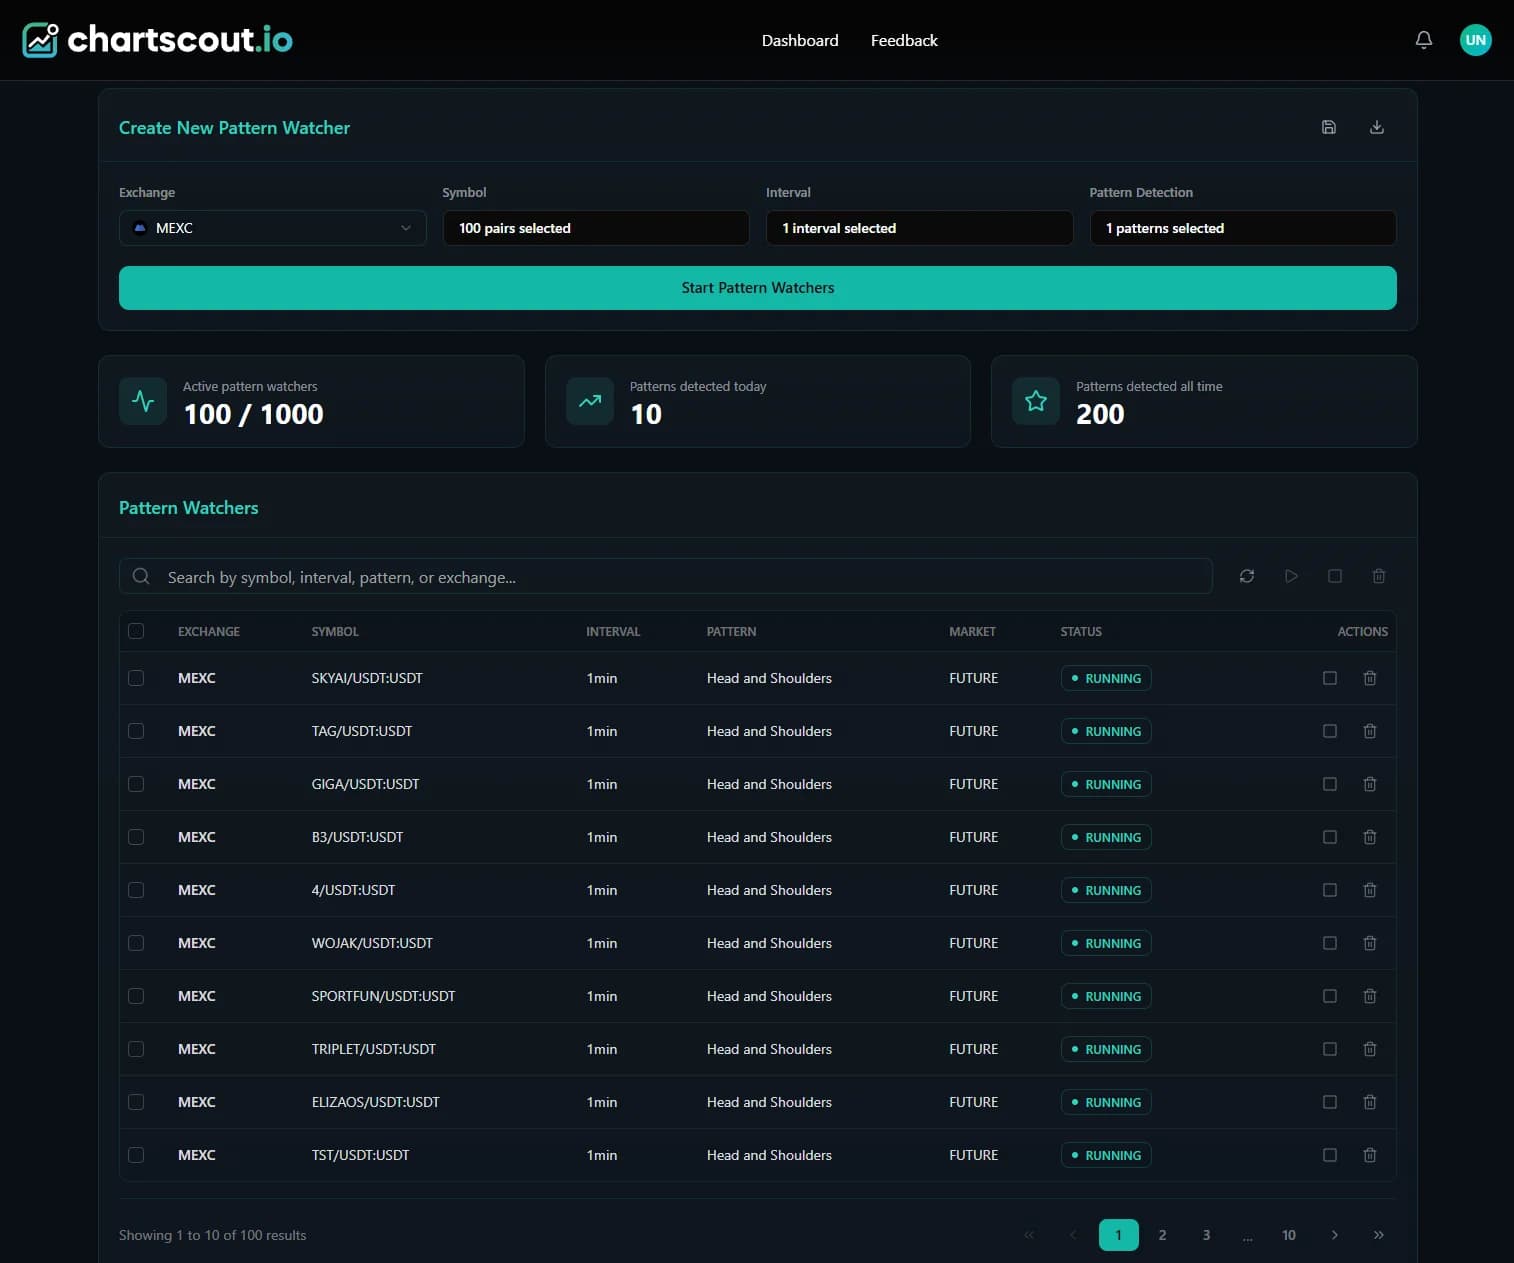Check the TRIPLET/USDT:USDT row checkbox
1514x1263 pixels.
click(136, 1049)
